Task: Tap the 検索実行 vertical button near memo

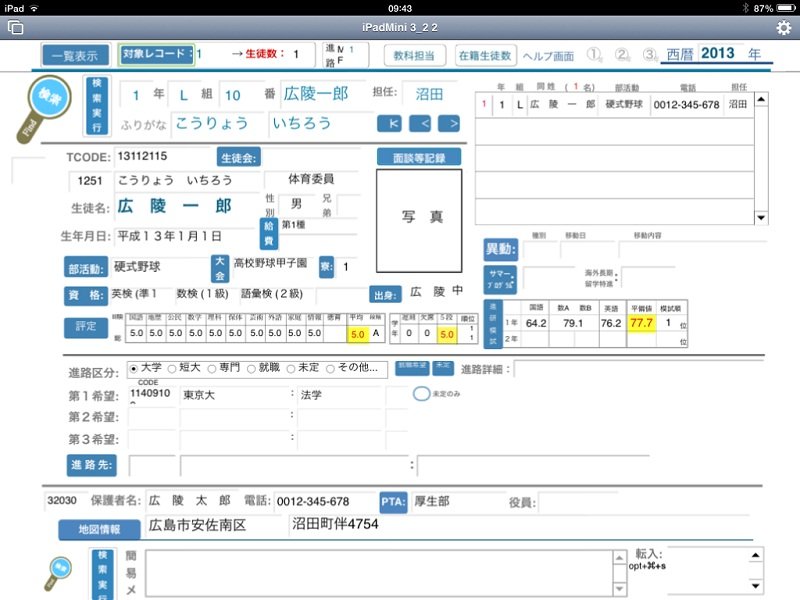Action: pos(102,574)
